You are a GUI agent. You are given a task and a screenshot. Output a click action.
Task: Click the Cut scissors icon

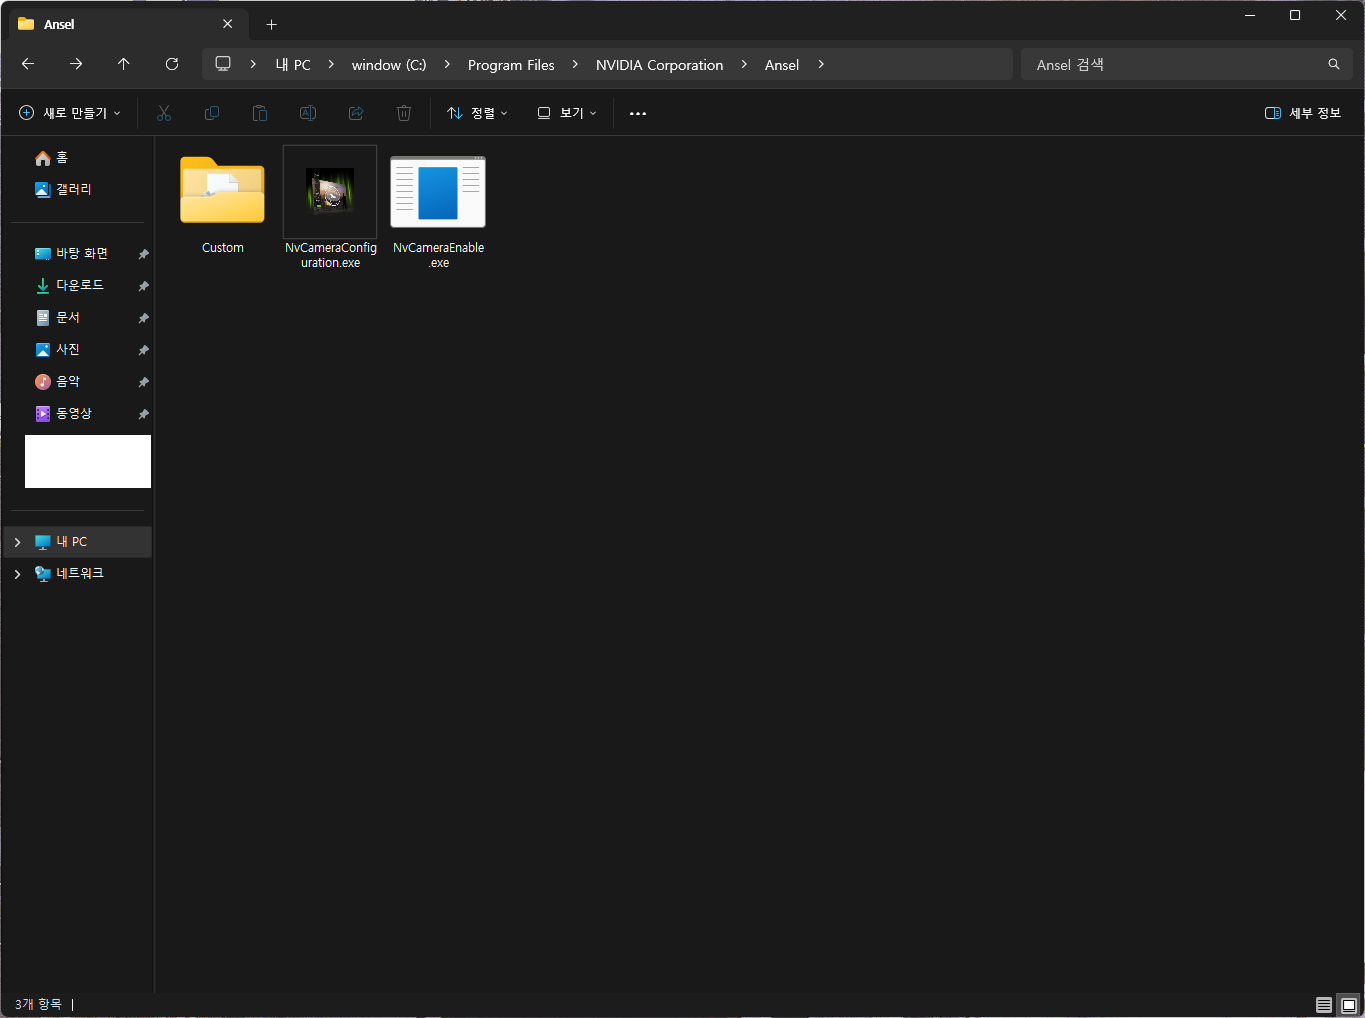164,113
